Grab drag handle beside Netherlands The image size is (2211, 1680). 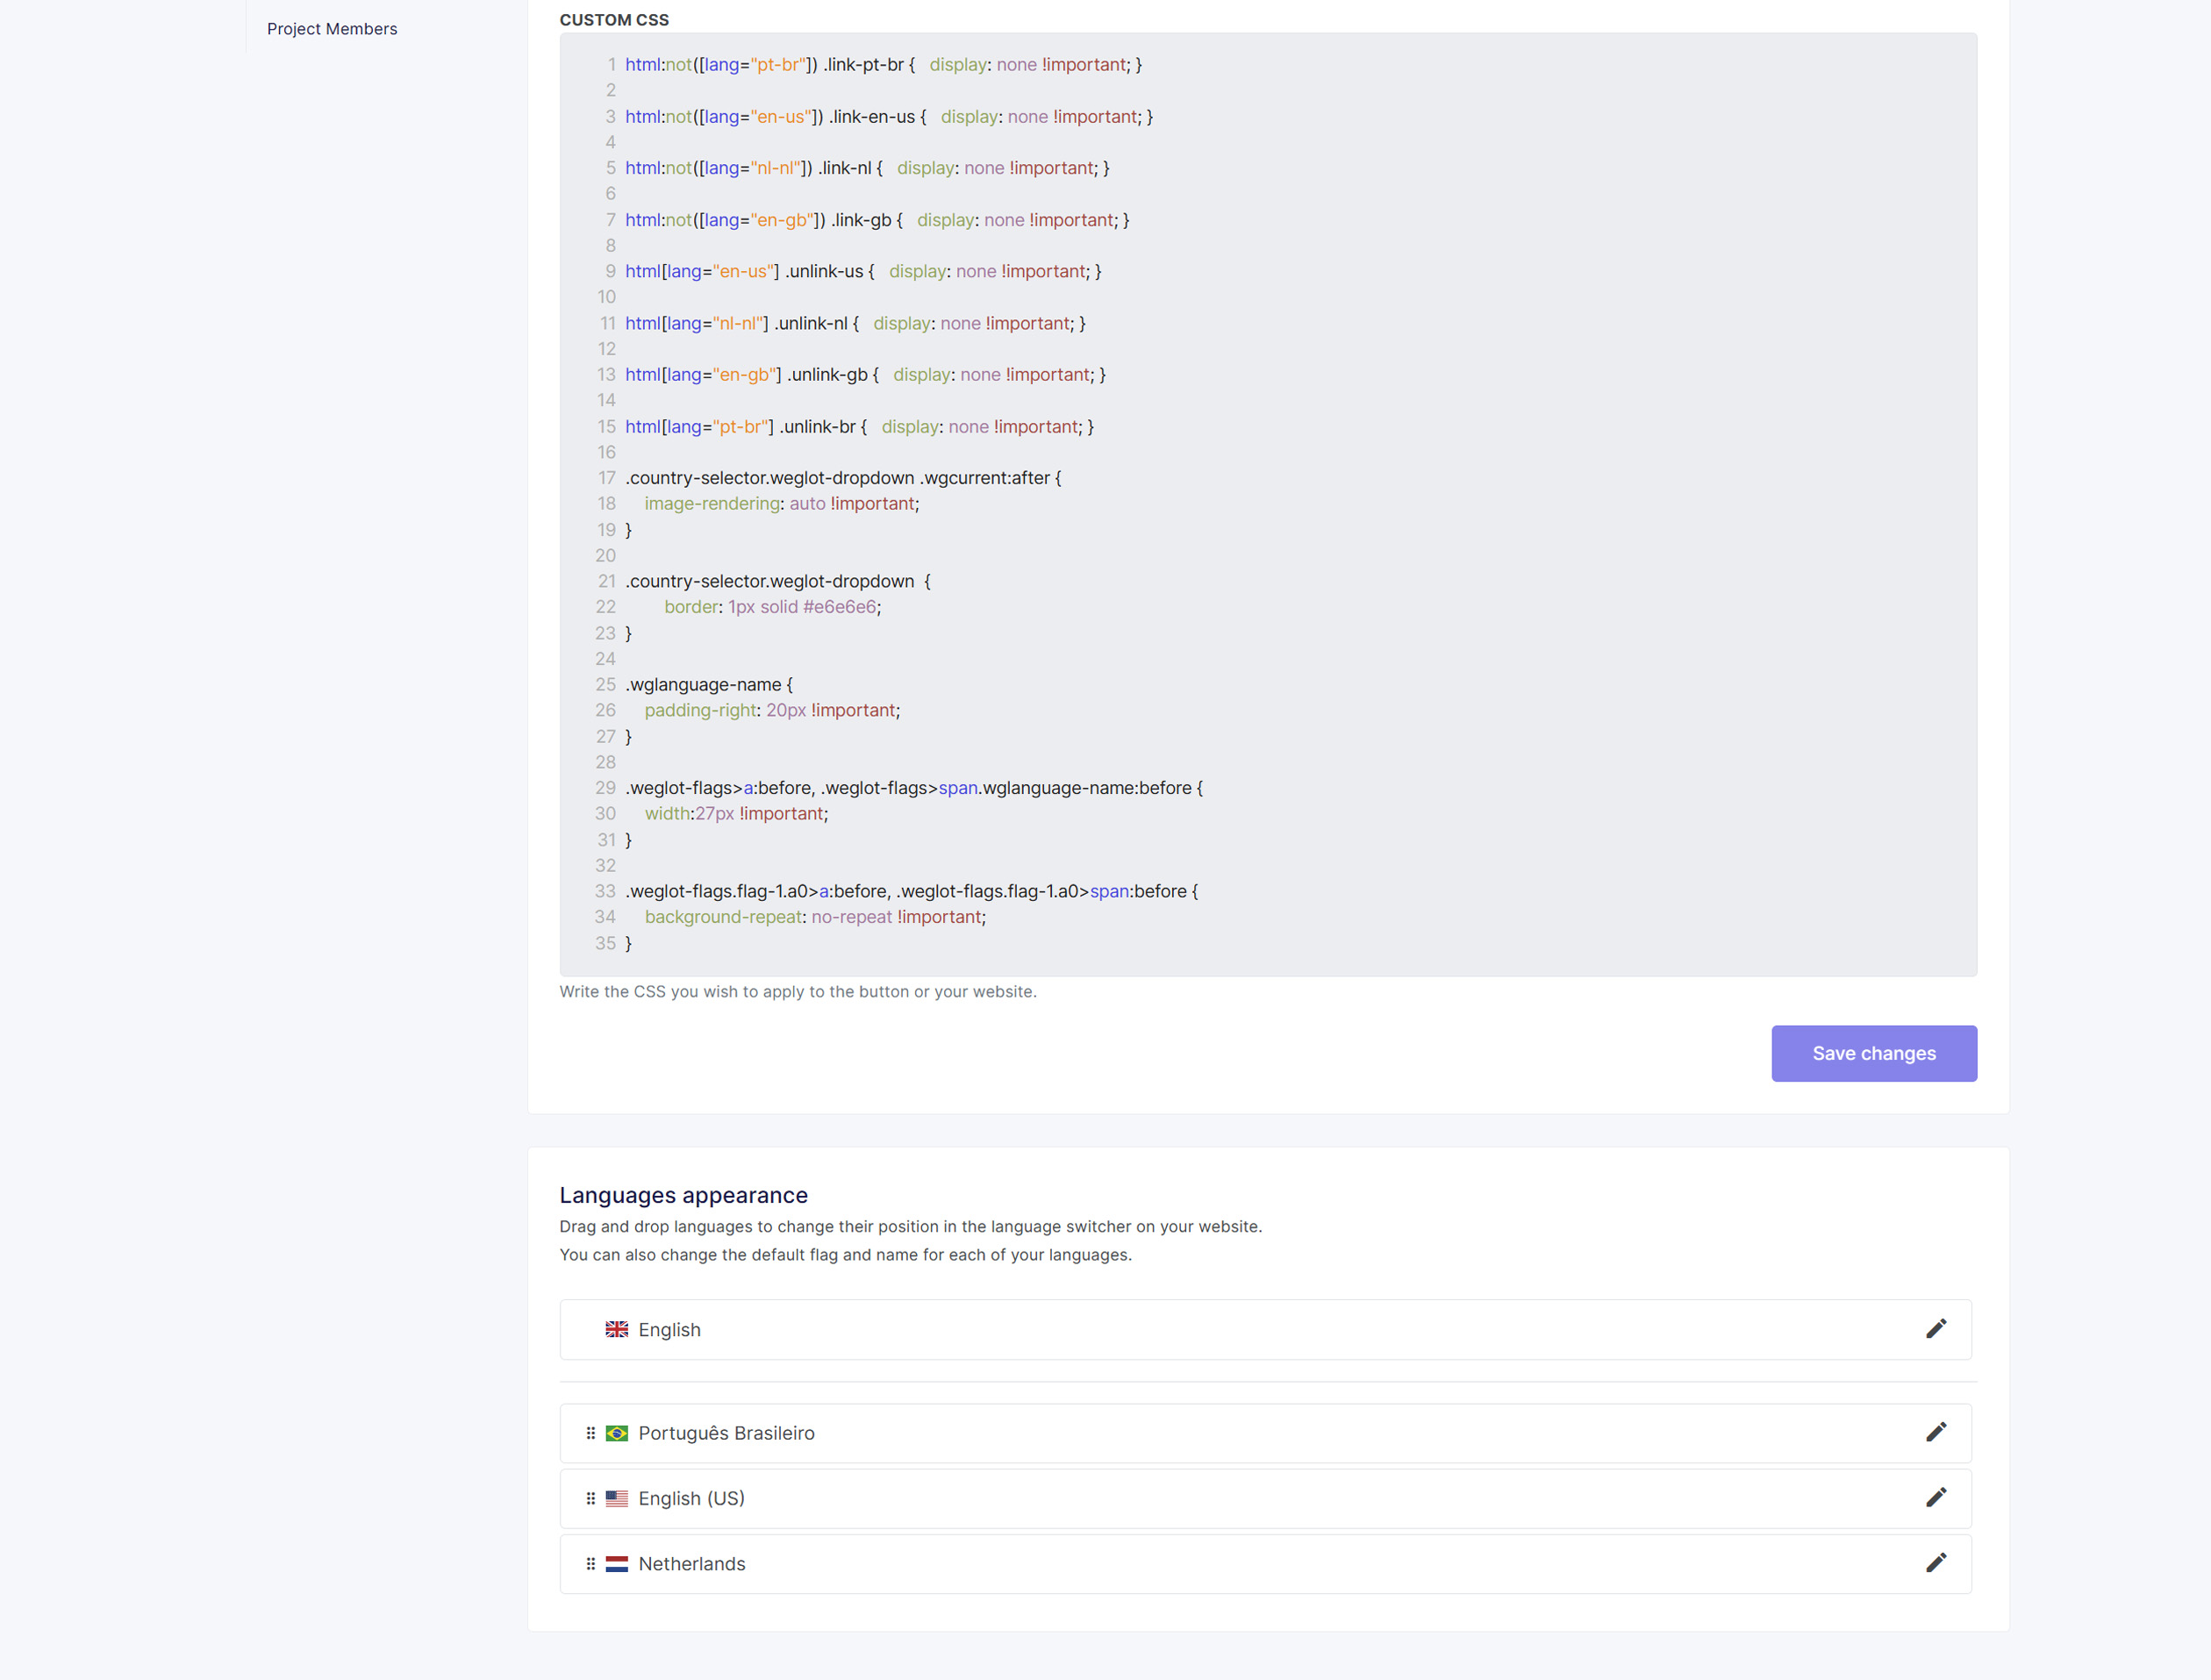pyautogui.click(x=590, y=1563)
